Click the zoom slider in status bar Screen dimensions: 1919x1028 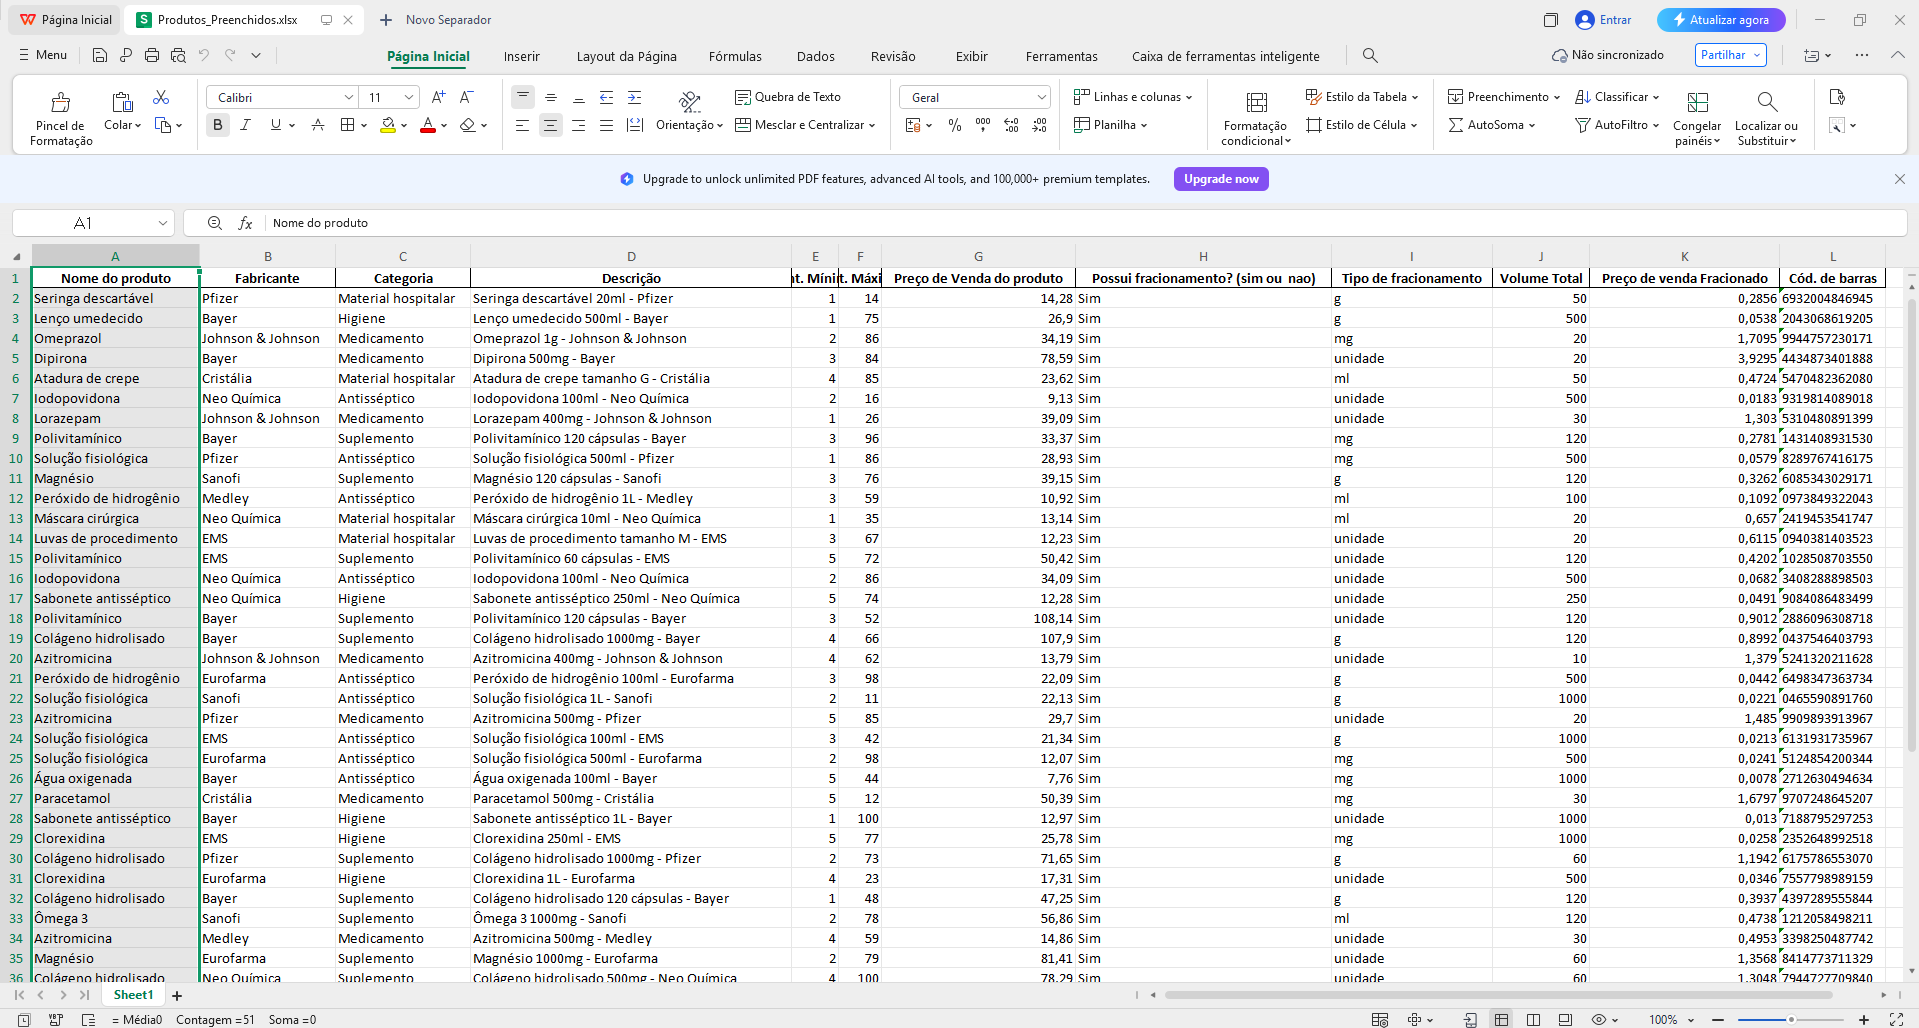1790,1020
